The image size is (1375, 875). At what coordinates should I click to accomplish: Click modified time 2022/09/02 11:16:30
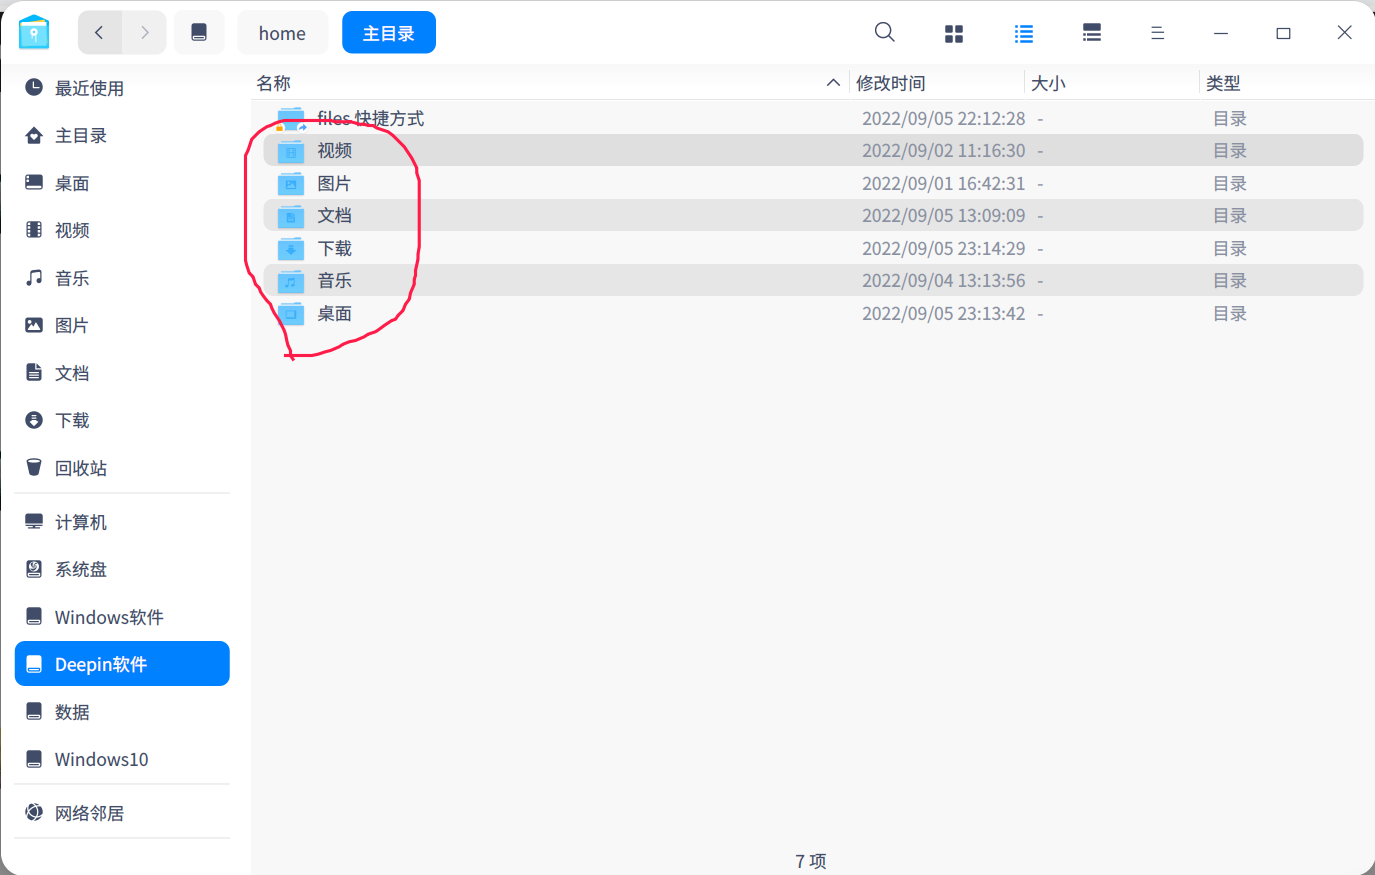click(x=944, y=150)
